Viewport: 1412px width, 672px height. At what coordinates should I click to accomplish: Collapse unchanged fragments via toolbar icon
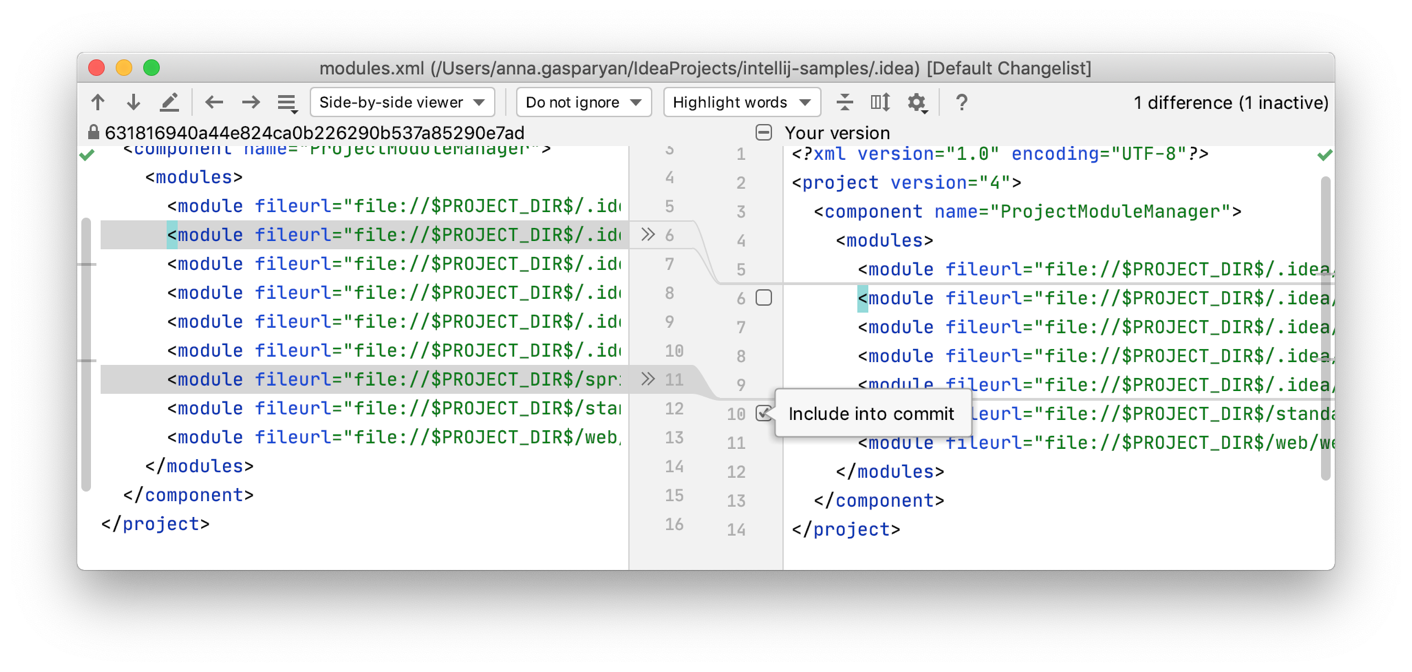click(844, 102)
